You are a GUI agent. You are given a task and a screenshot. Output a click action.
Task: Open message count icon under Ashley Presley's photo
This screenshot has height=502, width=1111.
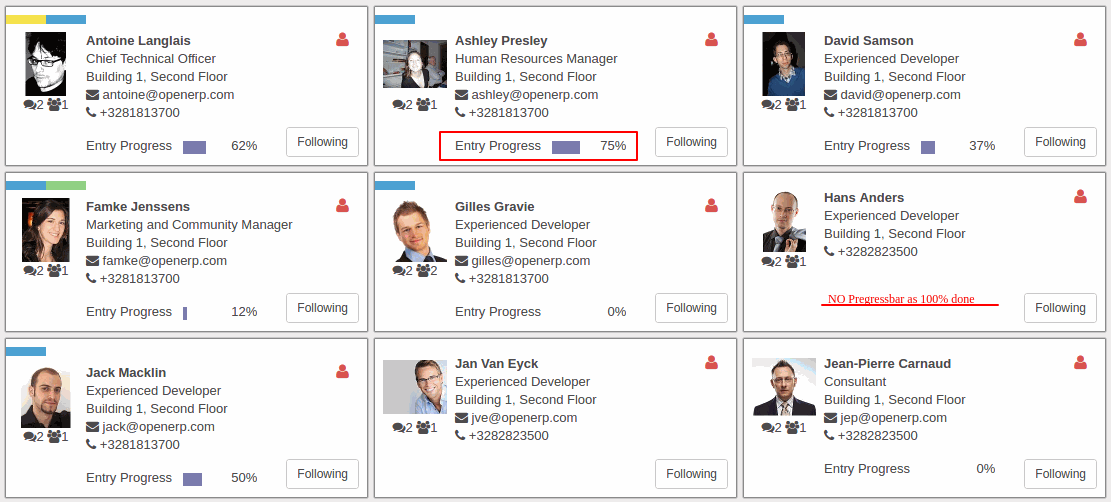399,105
